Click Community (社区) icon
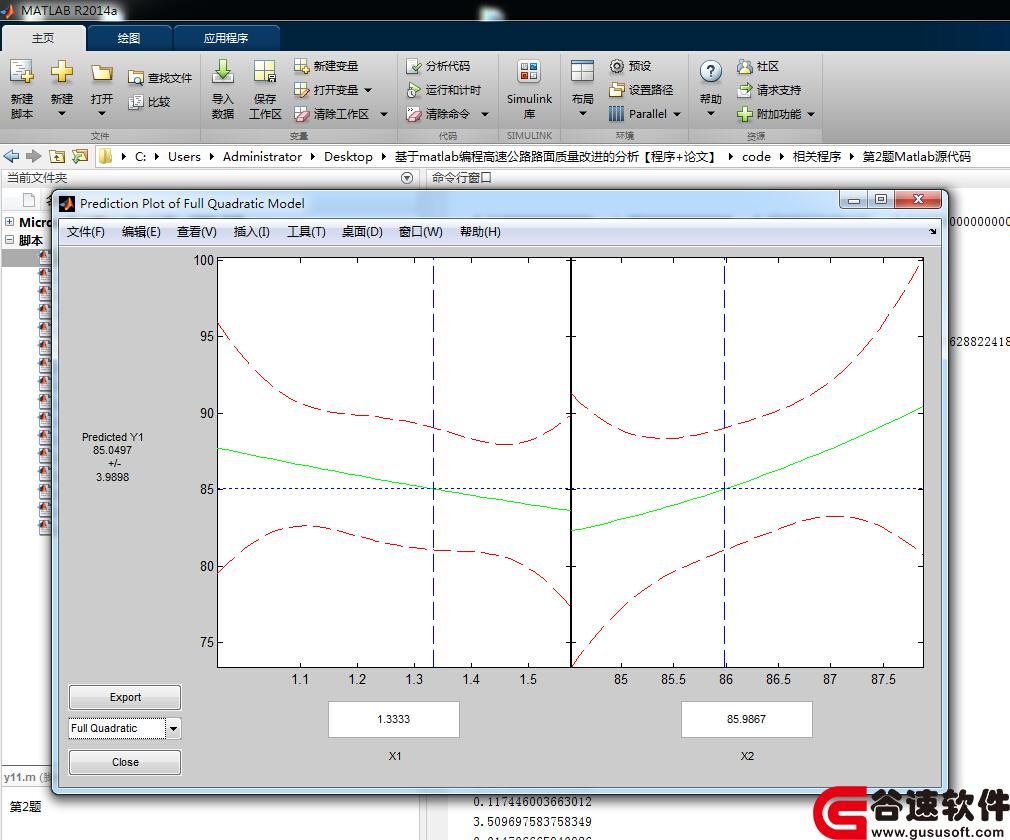This screenshot has width=1010, height=840. click(x=745, y=66)
